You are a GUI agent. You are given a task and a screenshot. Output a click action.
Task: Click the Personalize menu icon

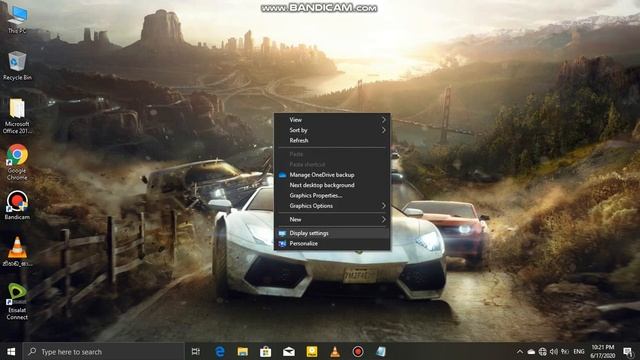pyautogui.click(x=282, y=244)
